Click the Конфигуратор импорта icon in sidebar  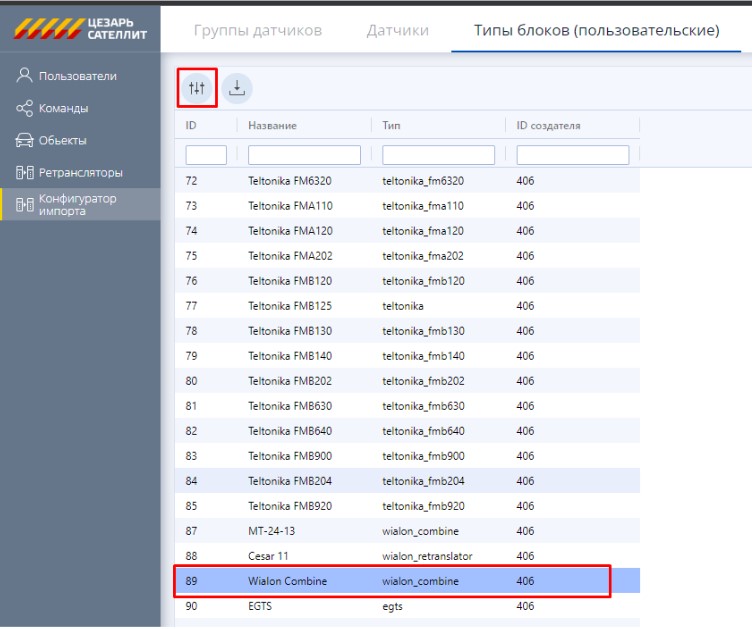point(24,205)
